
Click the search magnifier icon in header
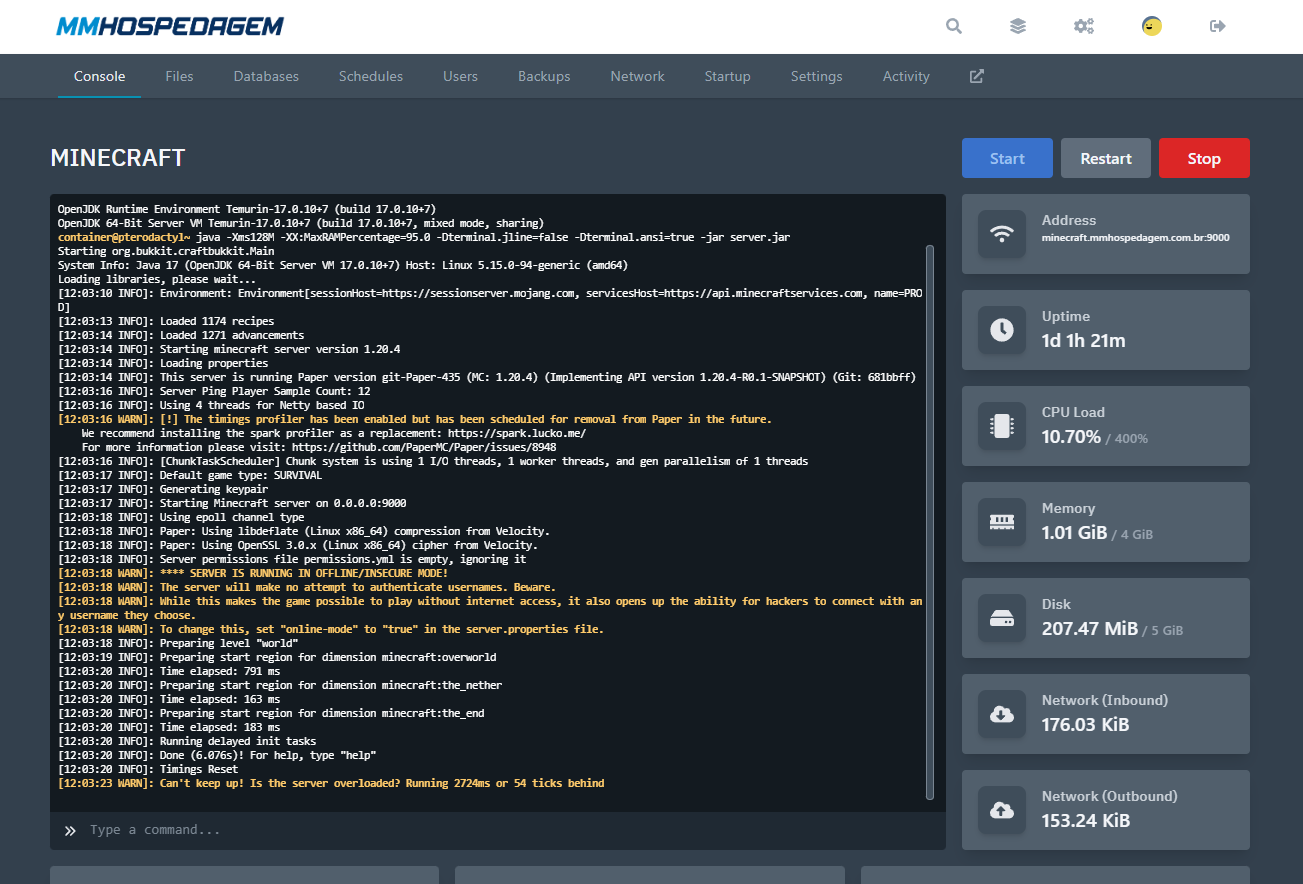coord(954,26)
